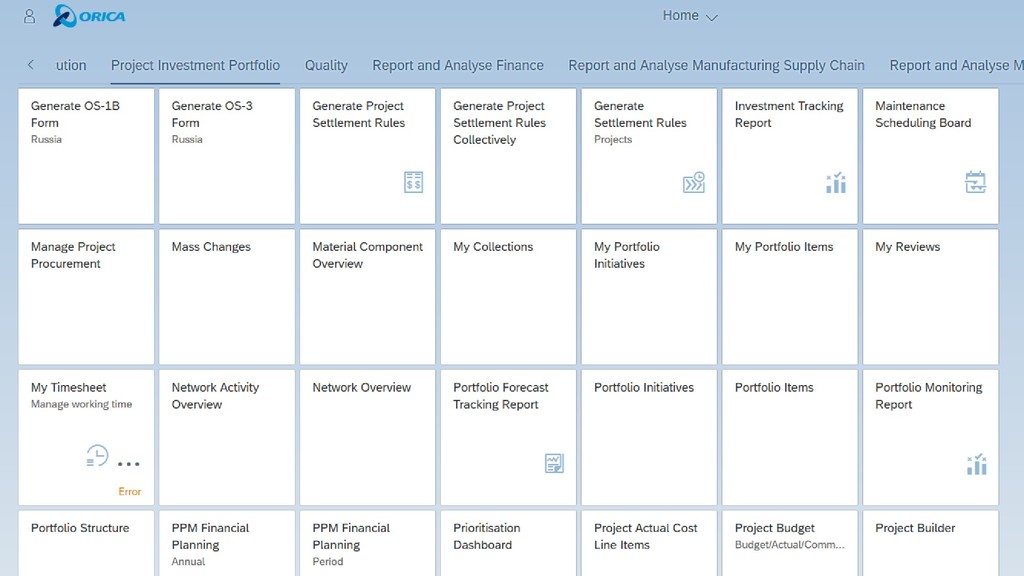1024x576 pixels.
Task: Click the Error link on My Timesheet
Action: click(129, 491)
